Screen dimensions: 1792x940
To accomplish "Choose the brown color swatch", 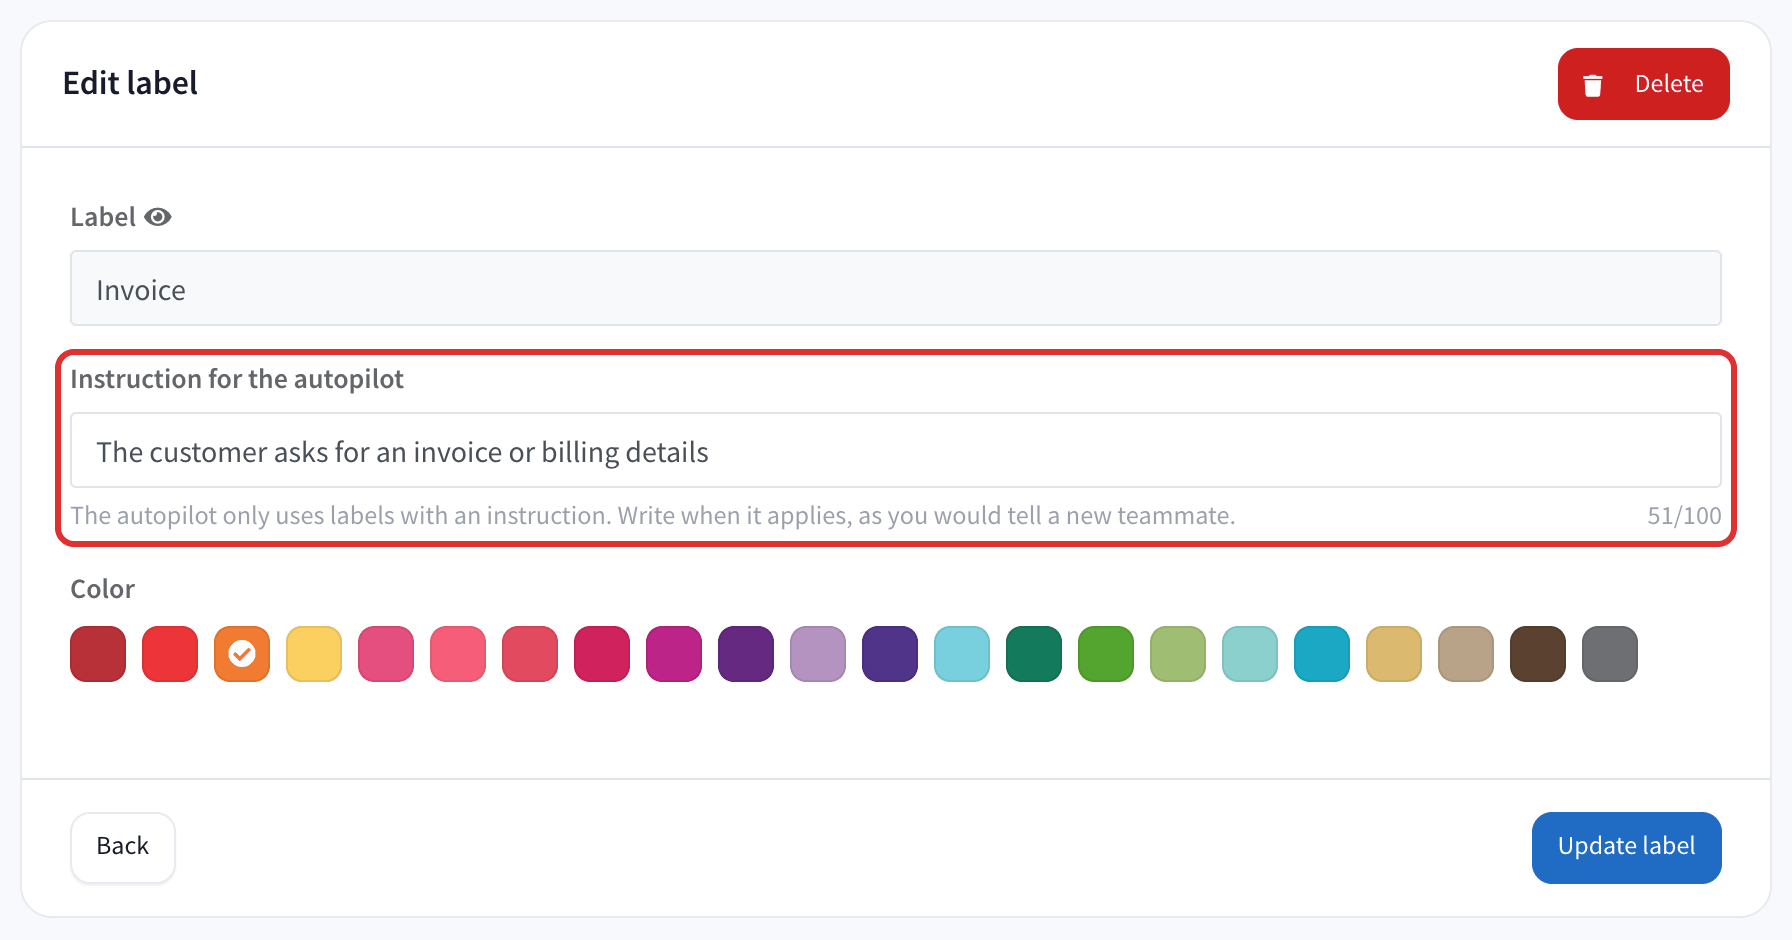I will [1538, 654].
